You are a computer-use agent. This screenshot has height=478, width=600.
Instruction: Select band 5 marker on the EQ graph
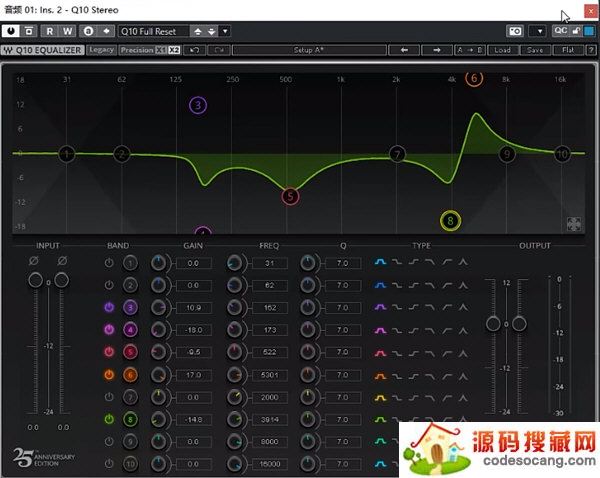290,196
